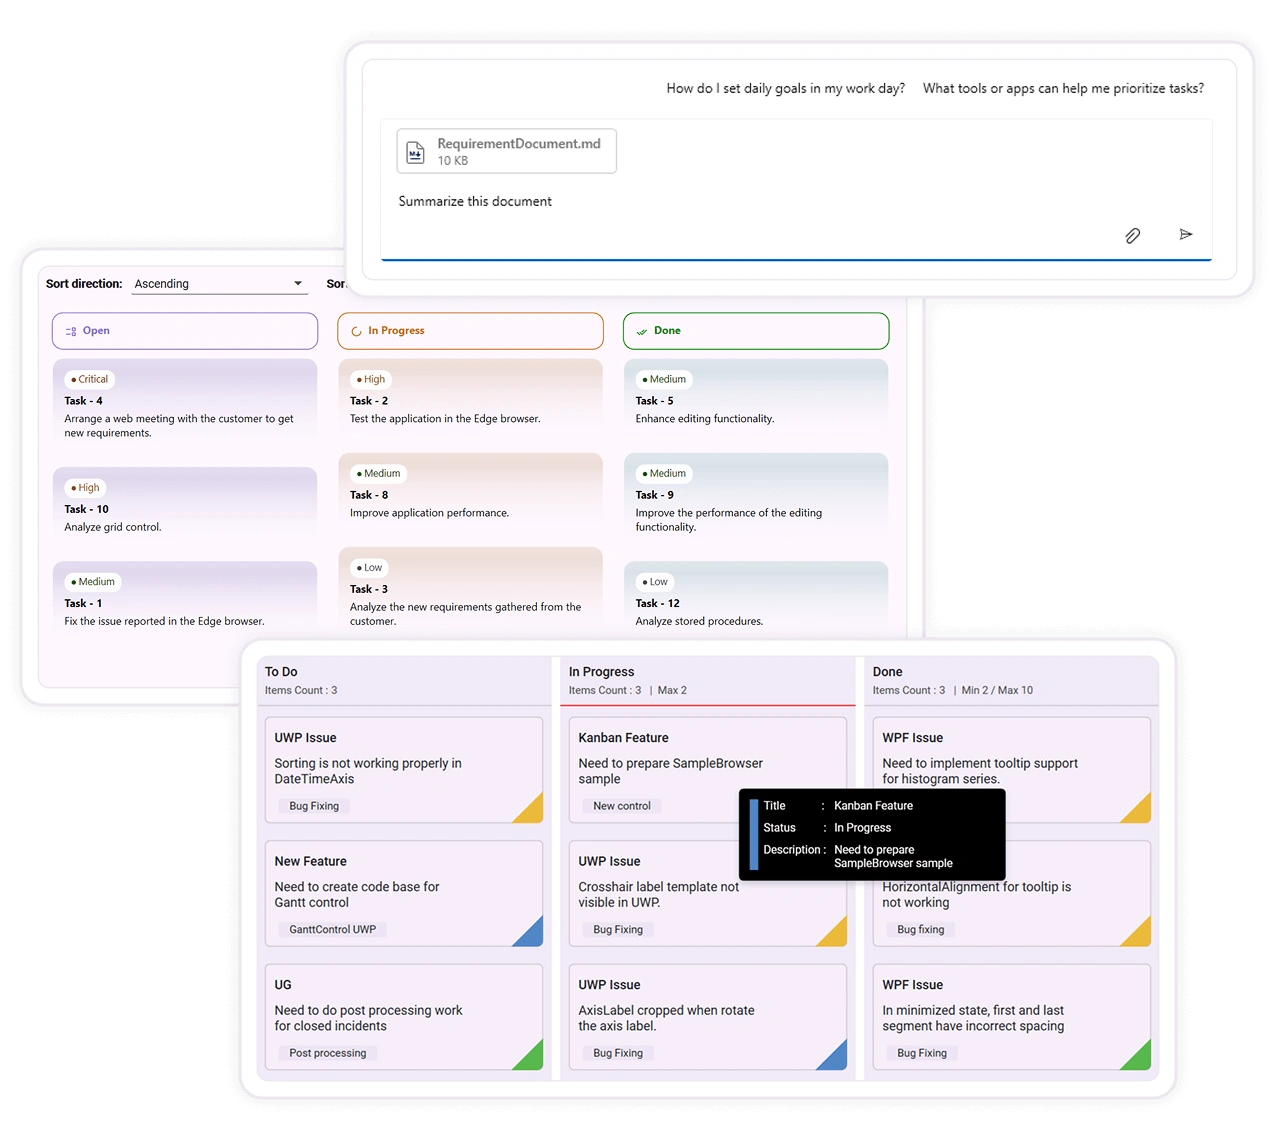This screenshot has height=1143, width=1275.
Task: Click the Low priority tag on Task - 12
Action: pyautogui.click(x=655, y=582)
